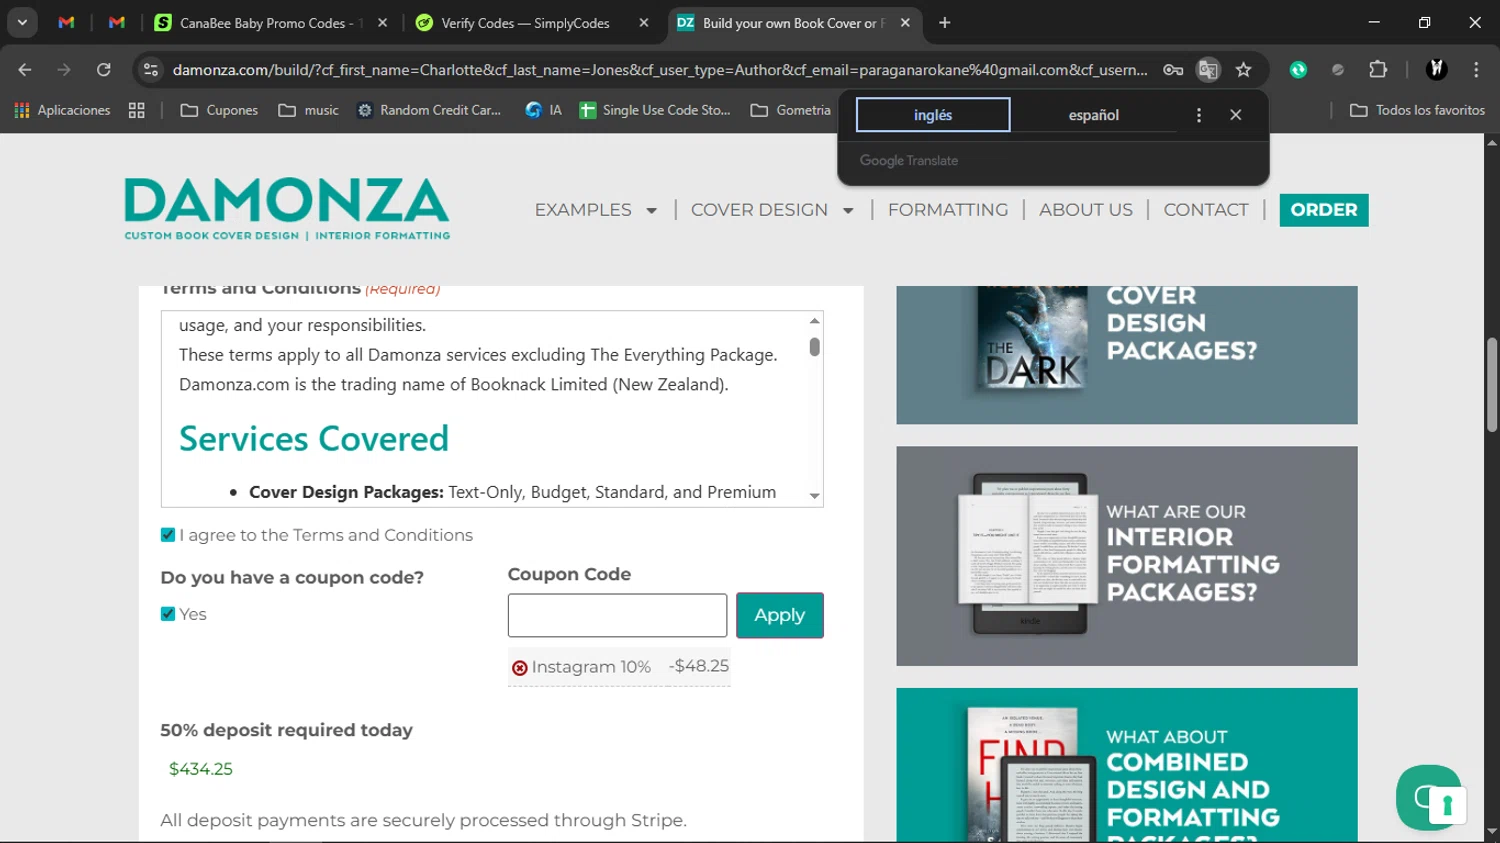Bookmark this page with the star icon
The image size is (1500, 843).
coord(1243,70)
